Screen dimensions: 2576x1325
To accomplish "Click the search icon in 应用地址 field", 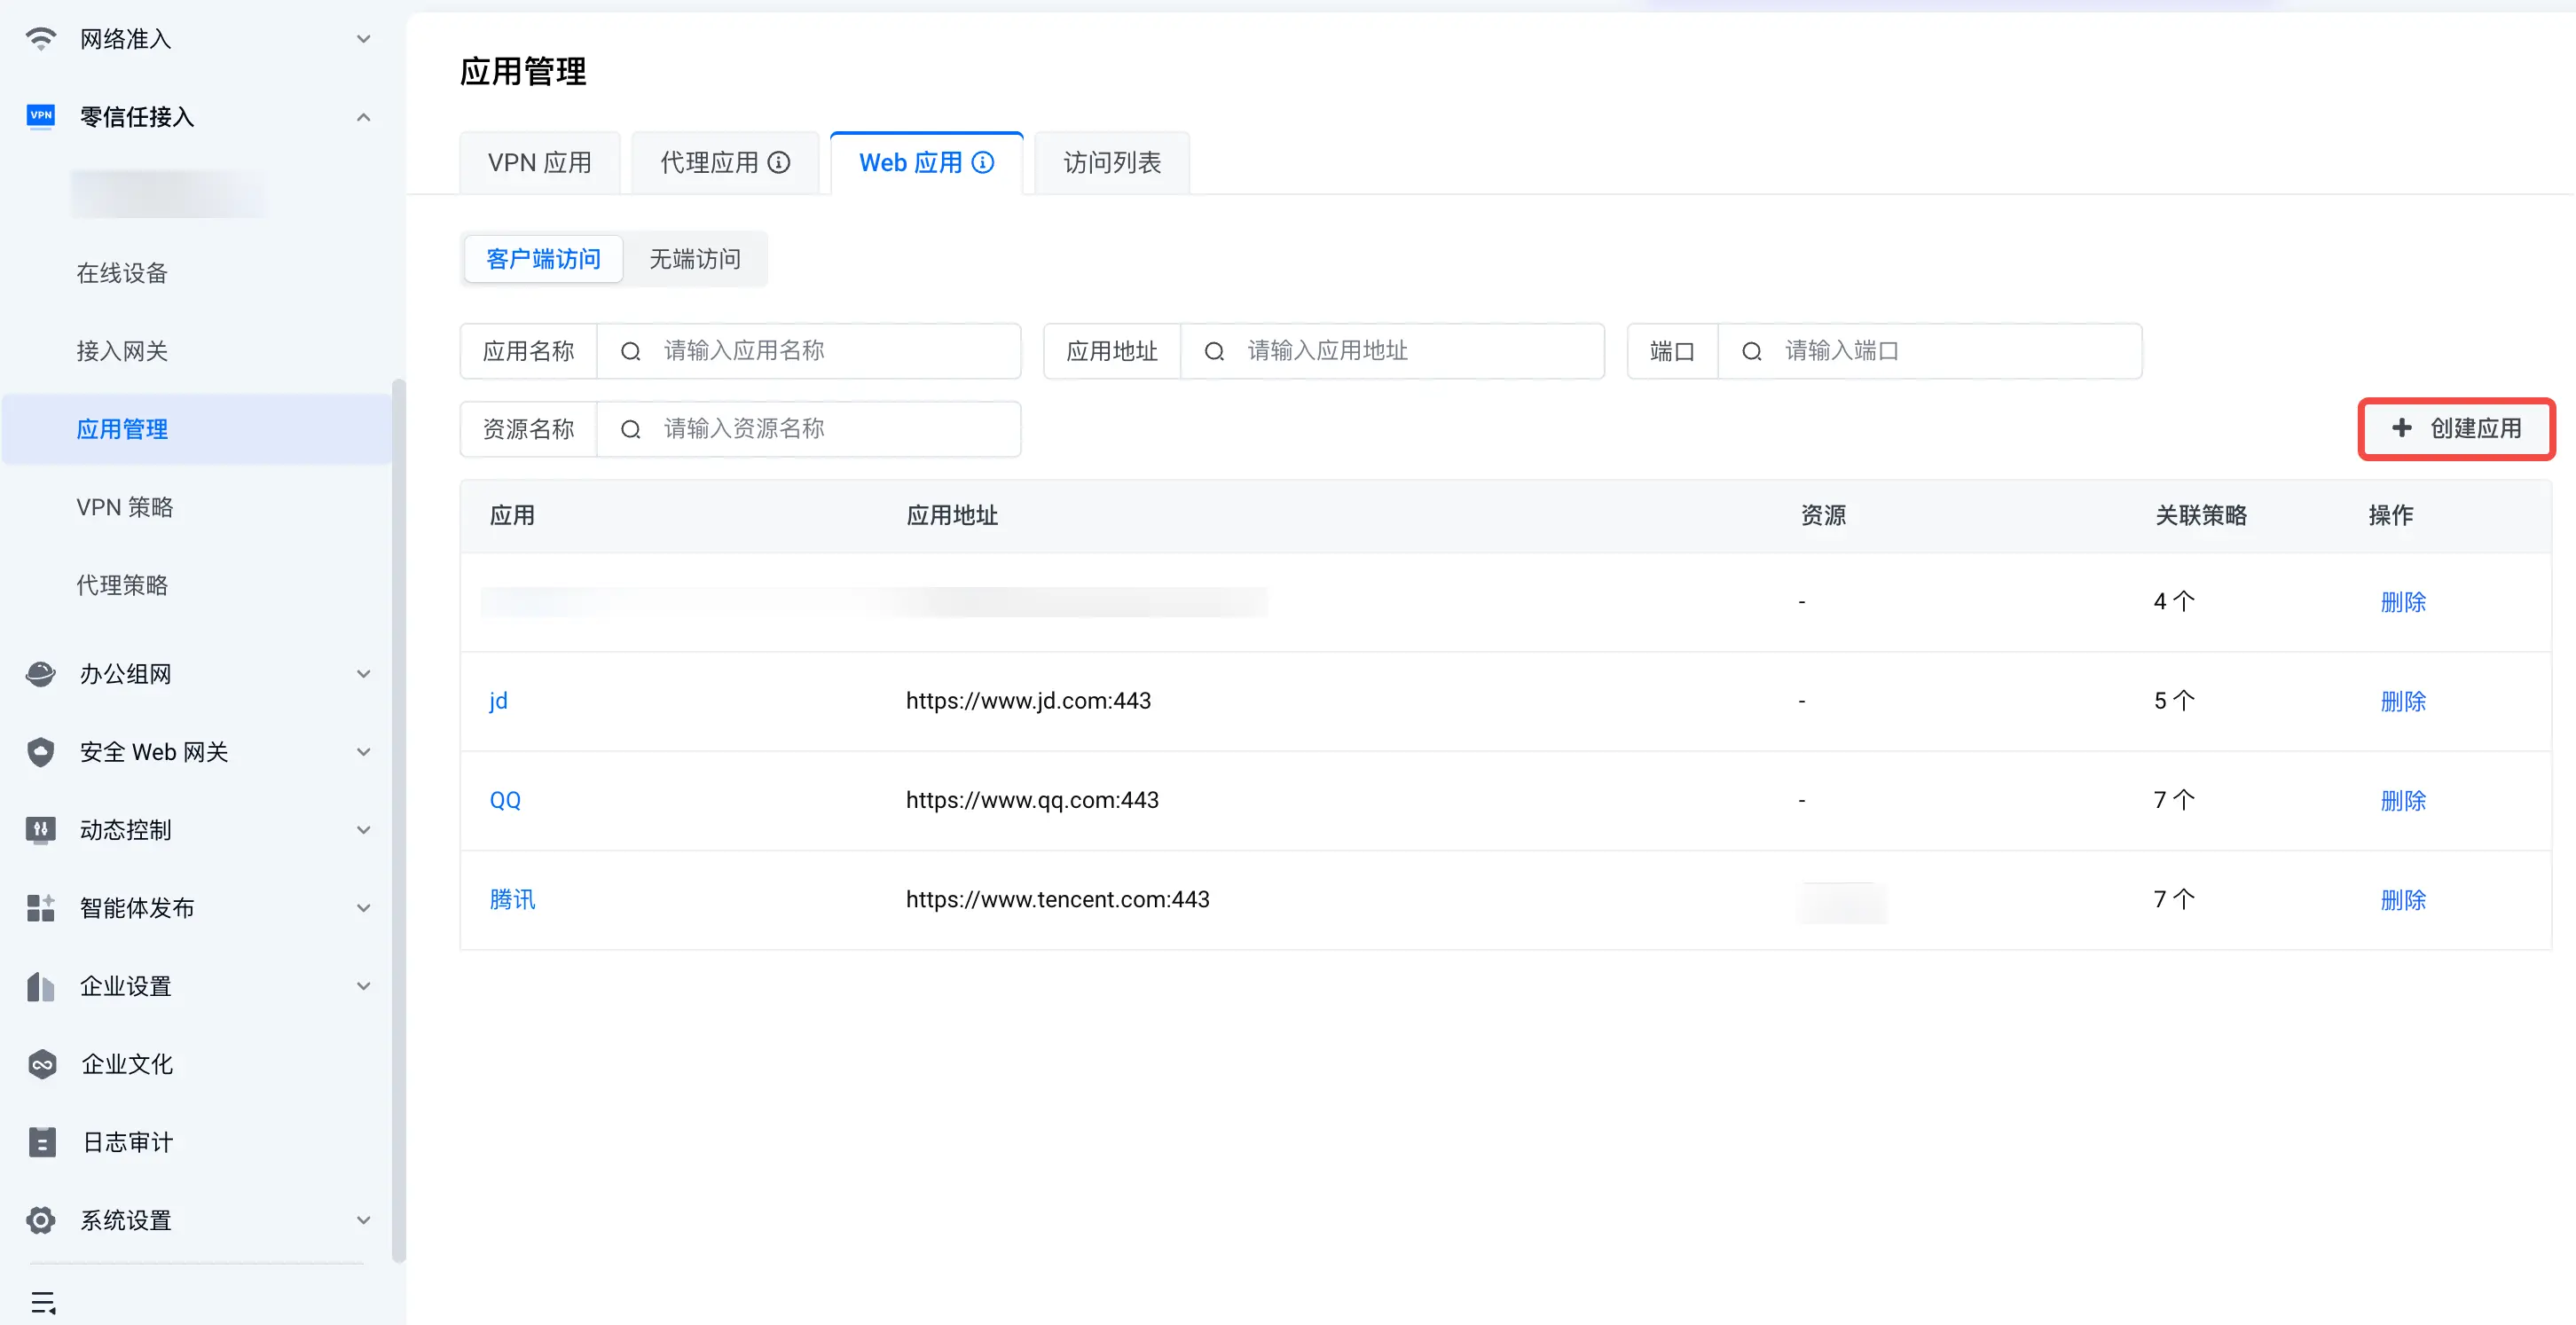I will click(x=1214, y=351).
